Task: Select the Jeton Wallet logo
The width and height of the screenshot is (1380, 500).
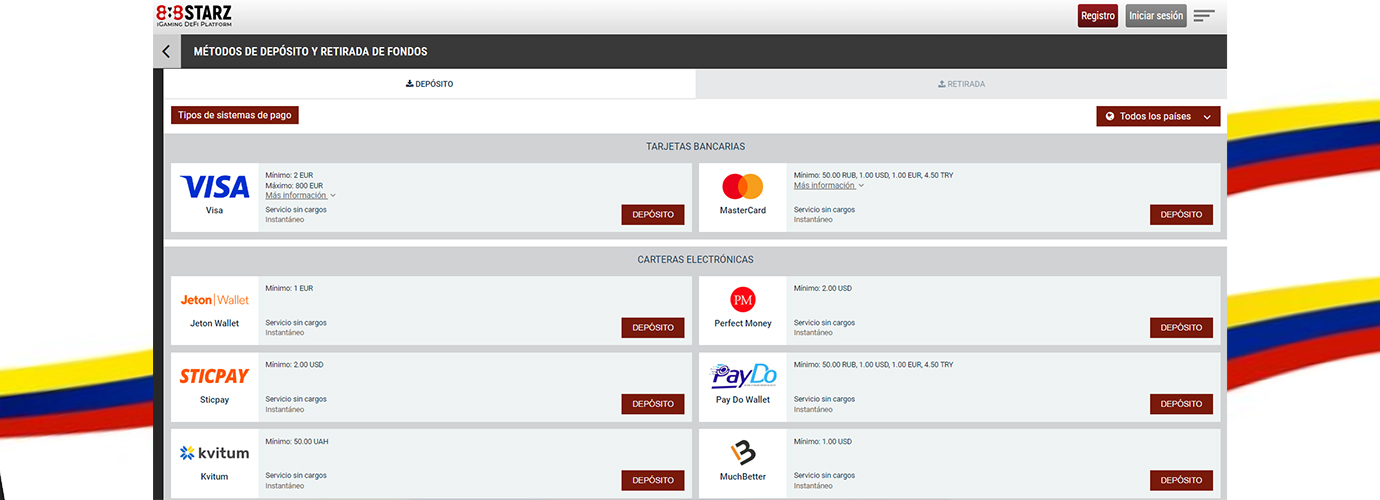Action: pos(215,300)
